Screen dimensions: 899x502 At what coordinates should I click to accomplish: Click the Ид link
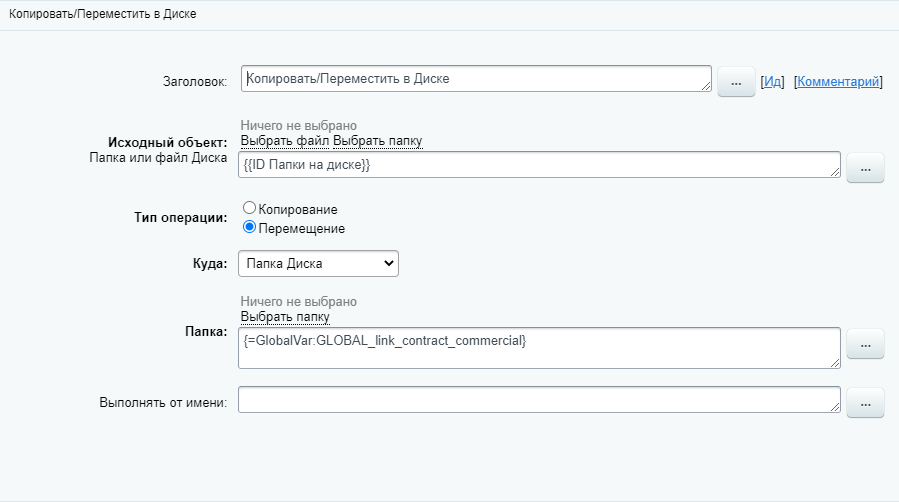(772, 82)
